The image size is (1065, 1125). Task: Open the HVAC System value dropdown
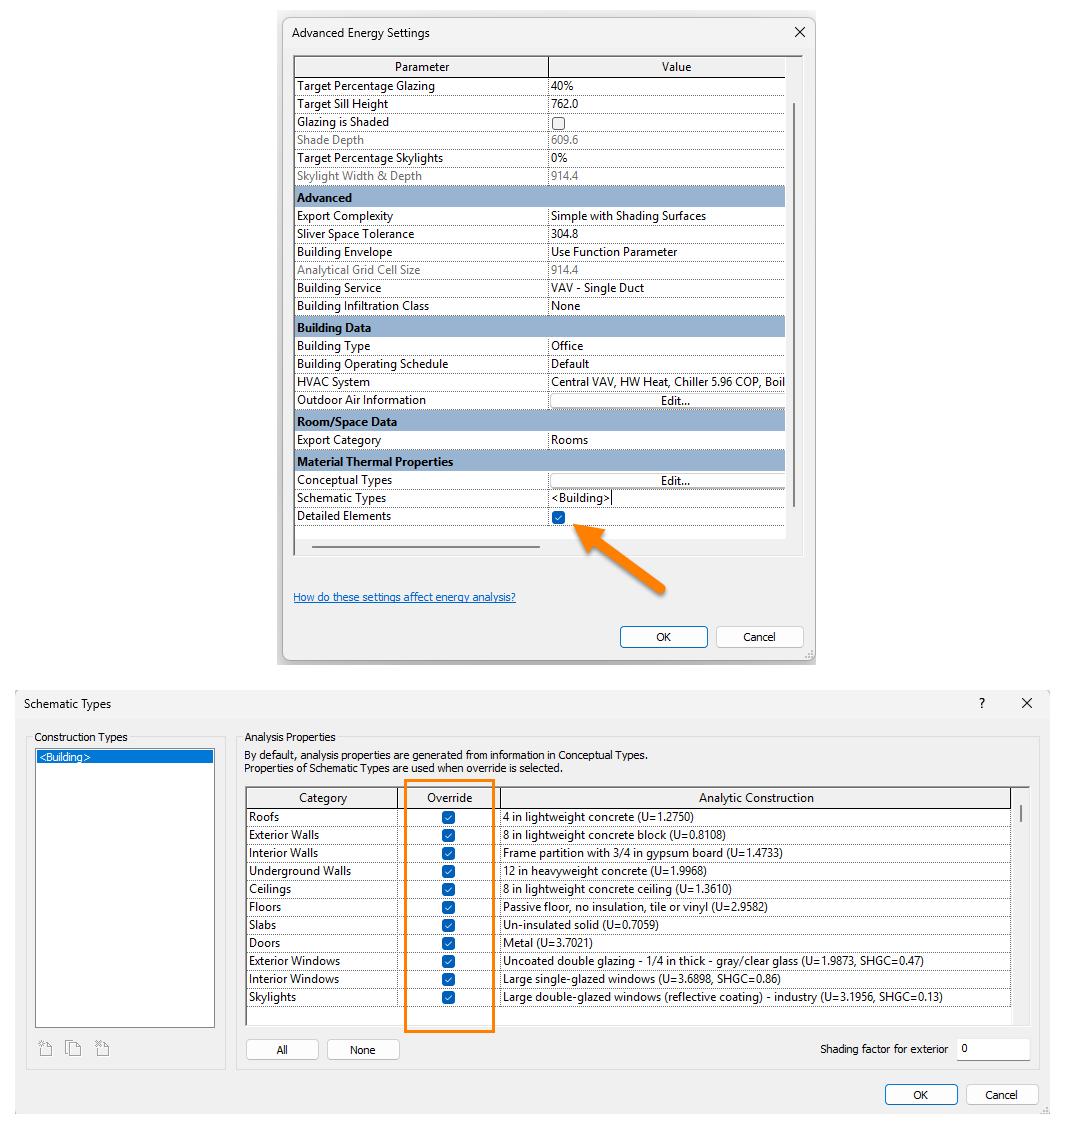666,382
